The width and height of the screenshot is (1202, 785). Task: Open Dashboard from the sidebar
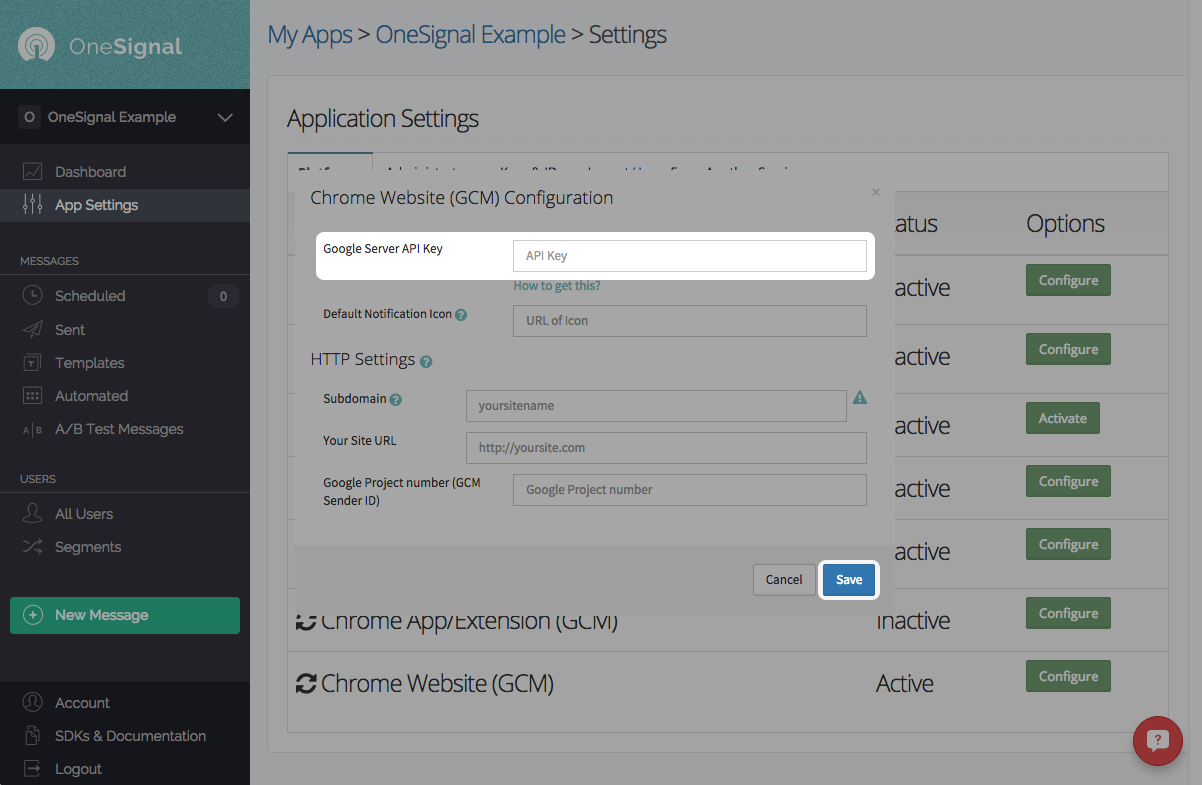pos(90,172)
